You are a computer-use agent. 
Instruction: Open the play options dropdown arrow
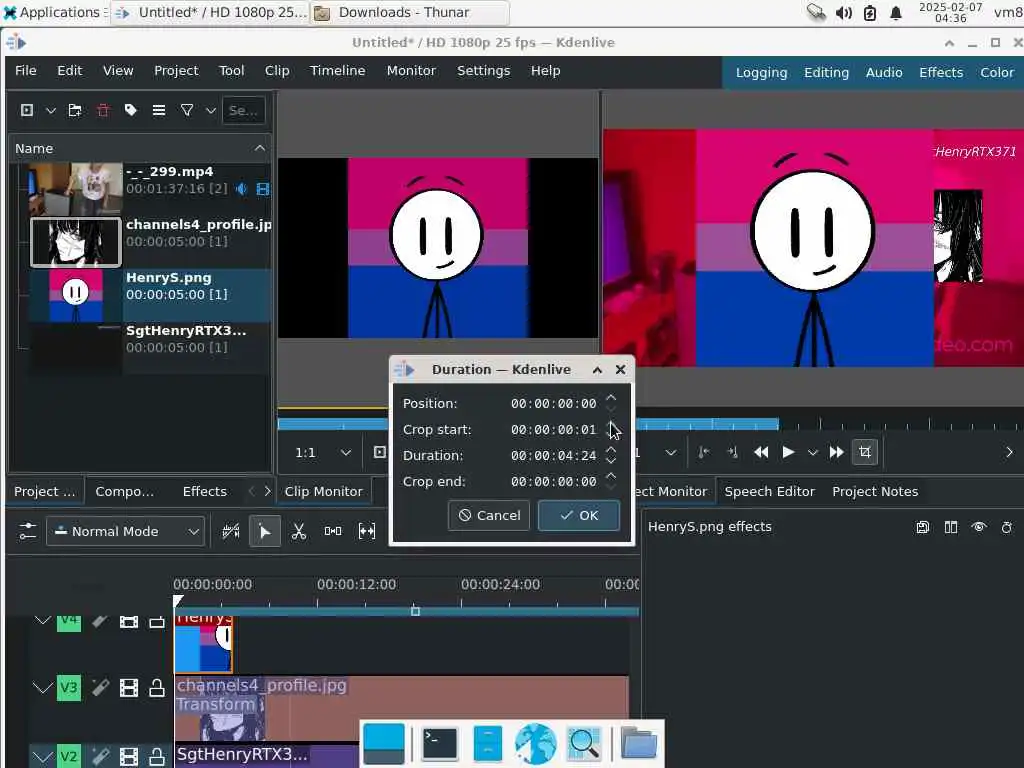(812, 452)
